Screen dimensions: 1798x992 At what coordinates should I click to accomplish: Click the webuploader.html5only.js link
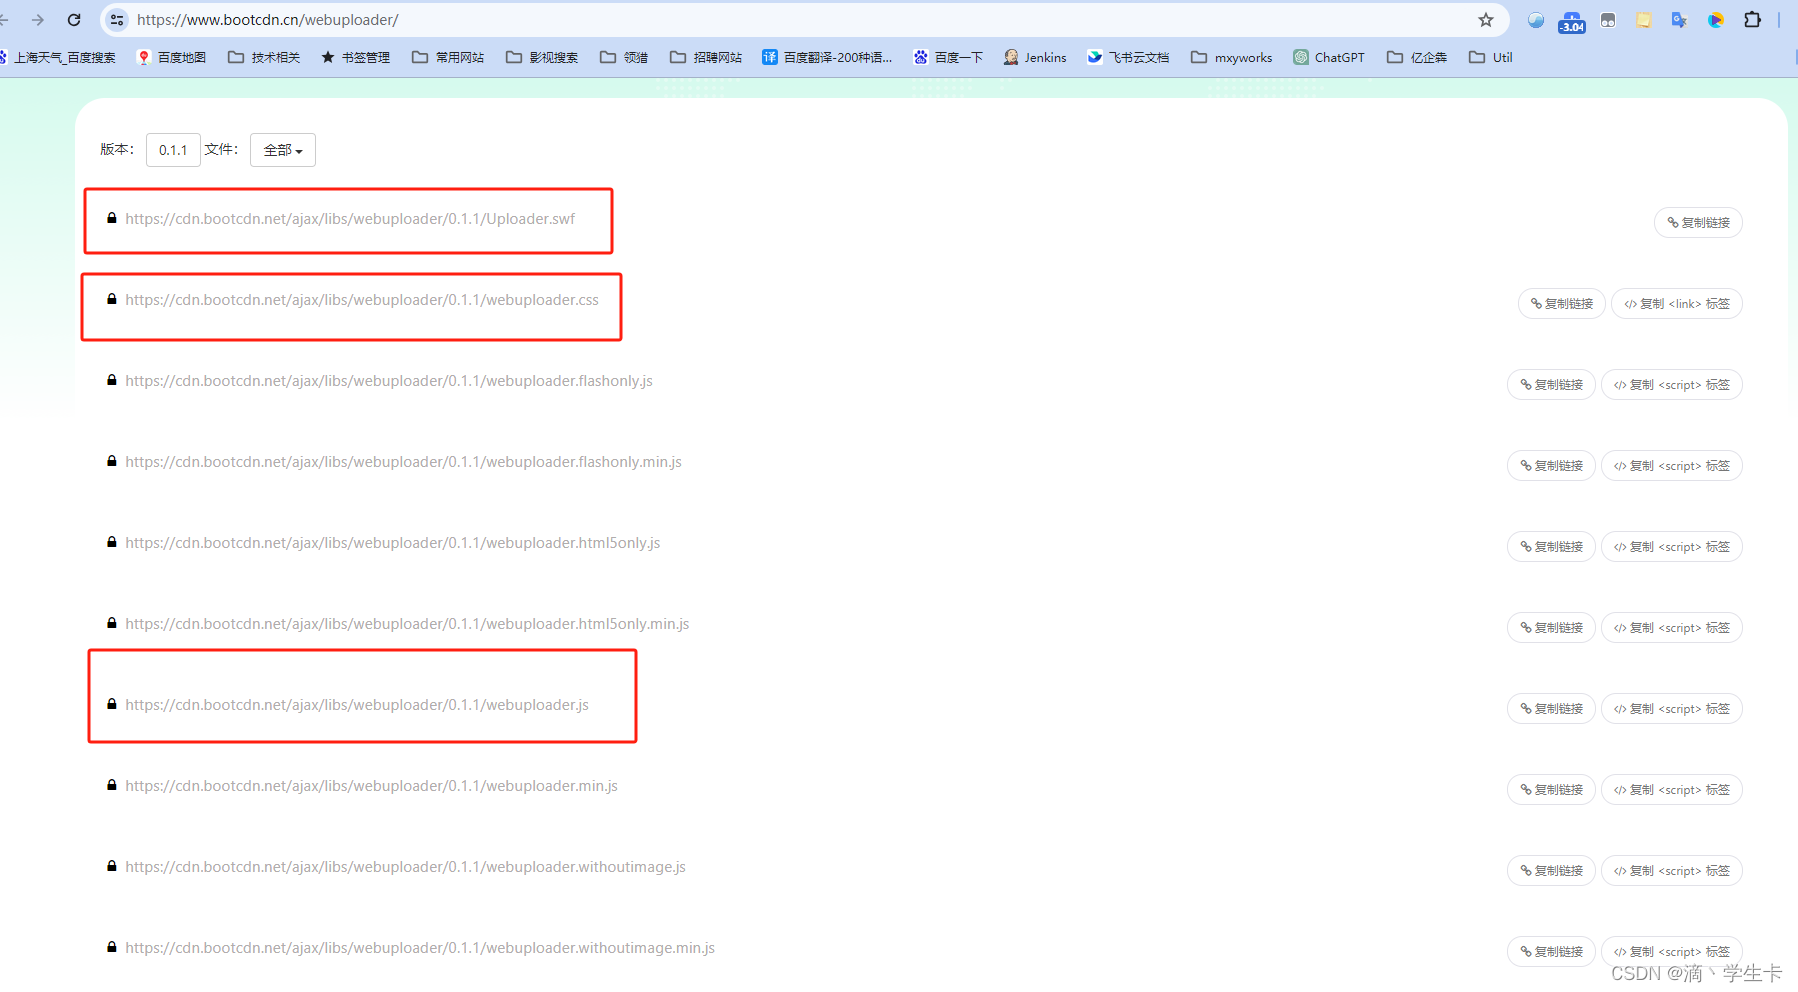pos(393,543)
